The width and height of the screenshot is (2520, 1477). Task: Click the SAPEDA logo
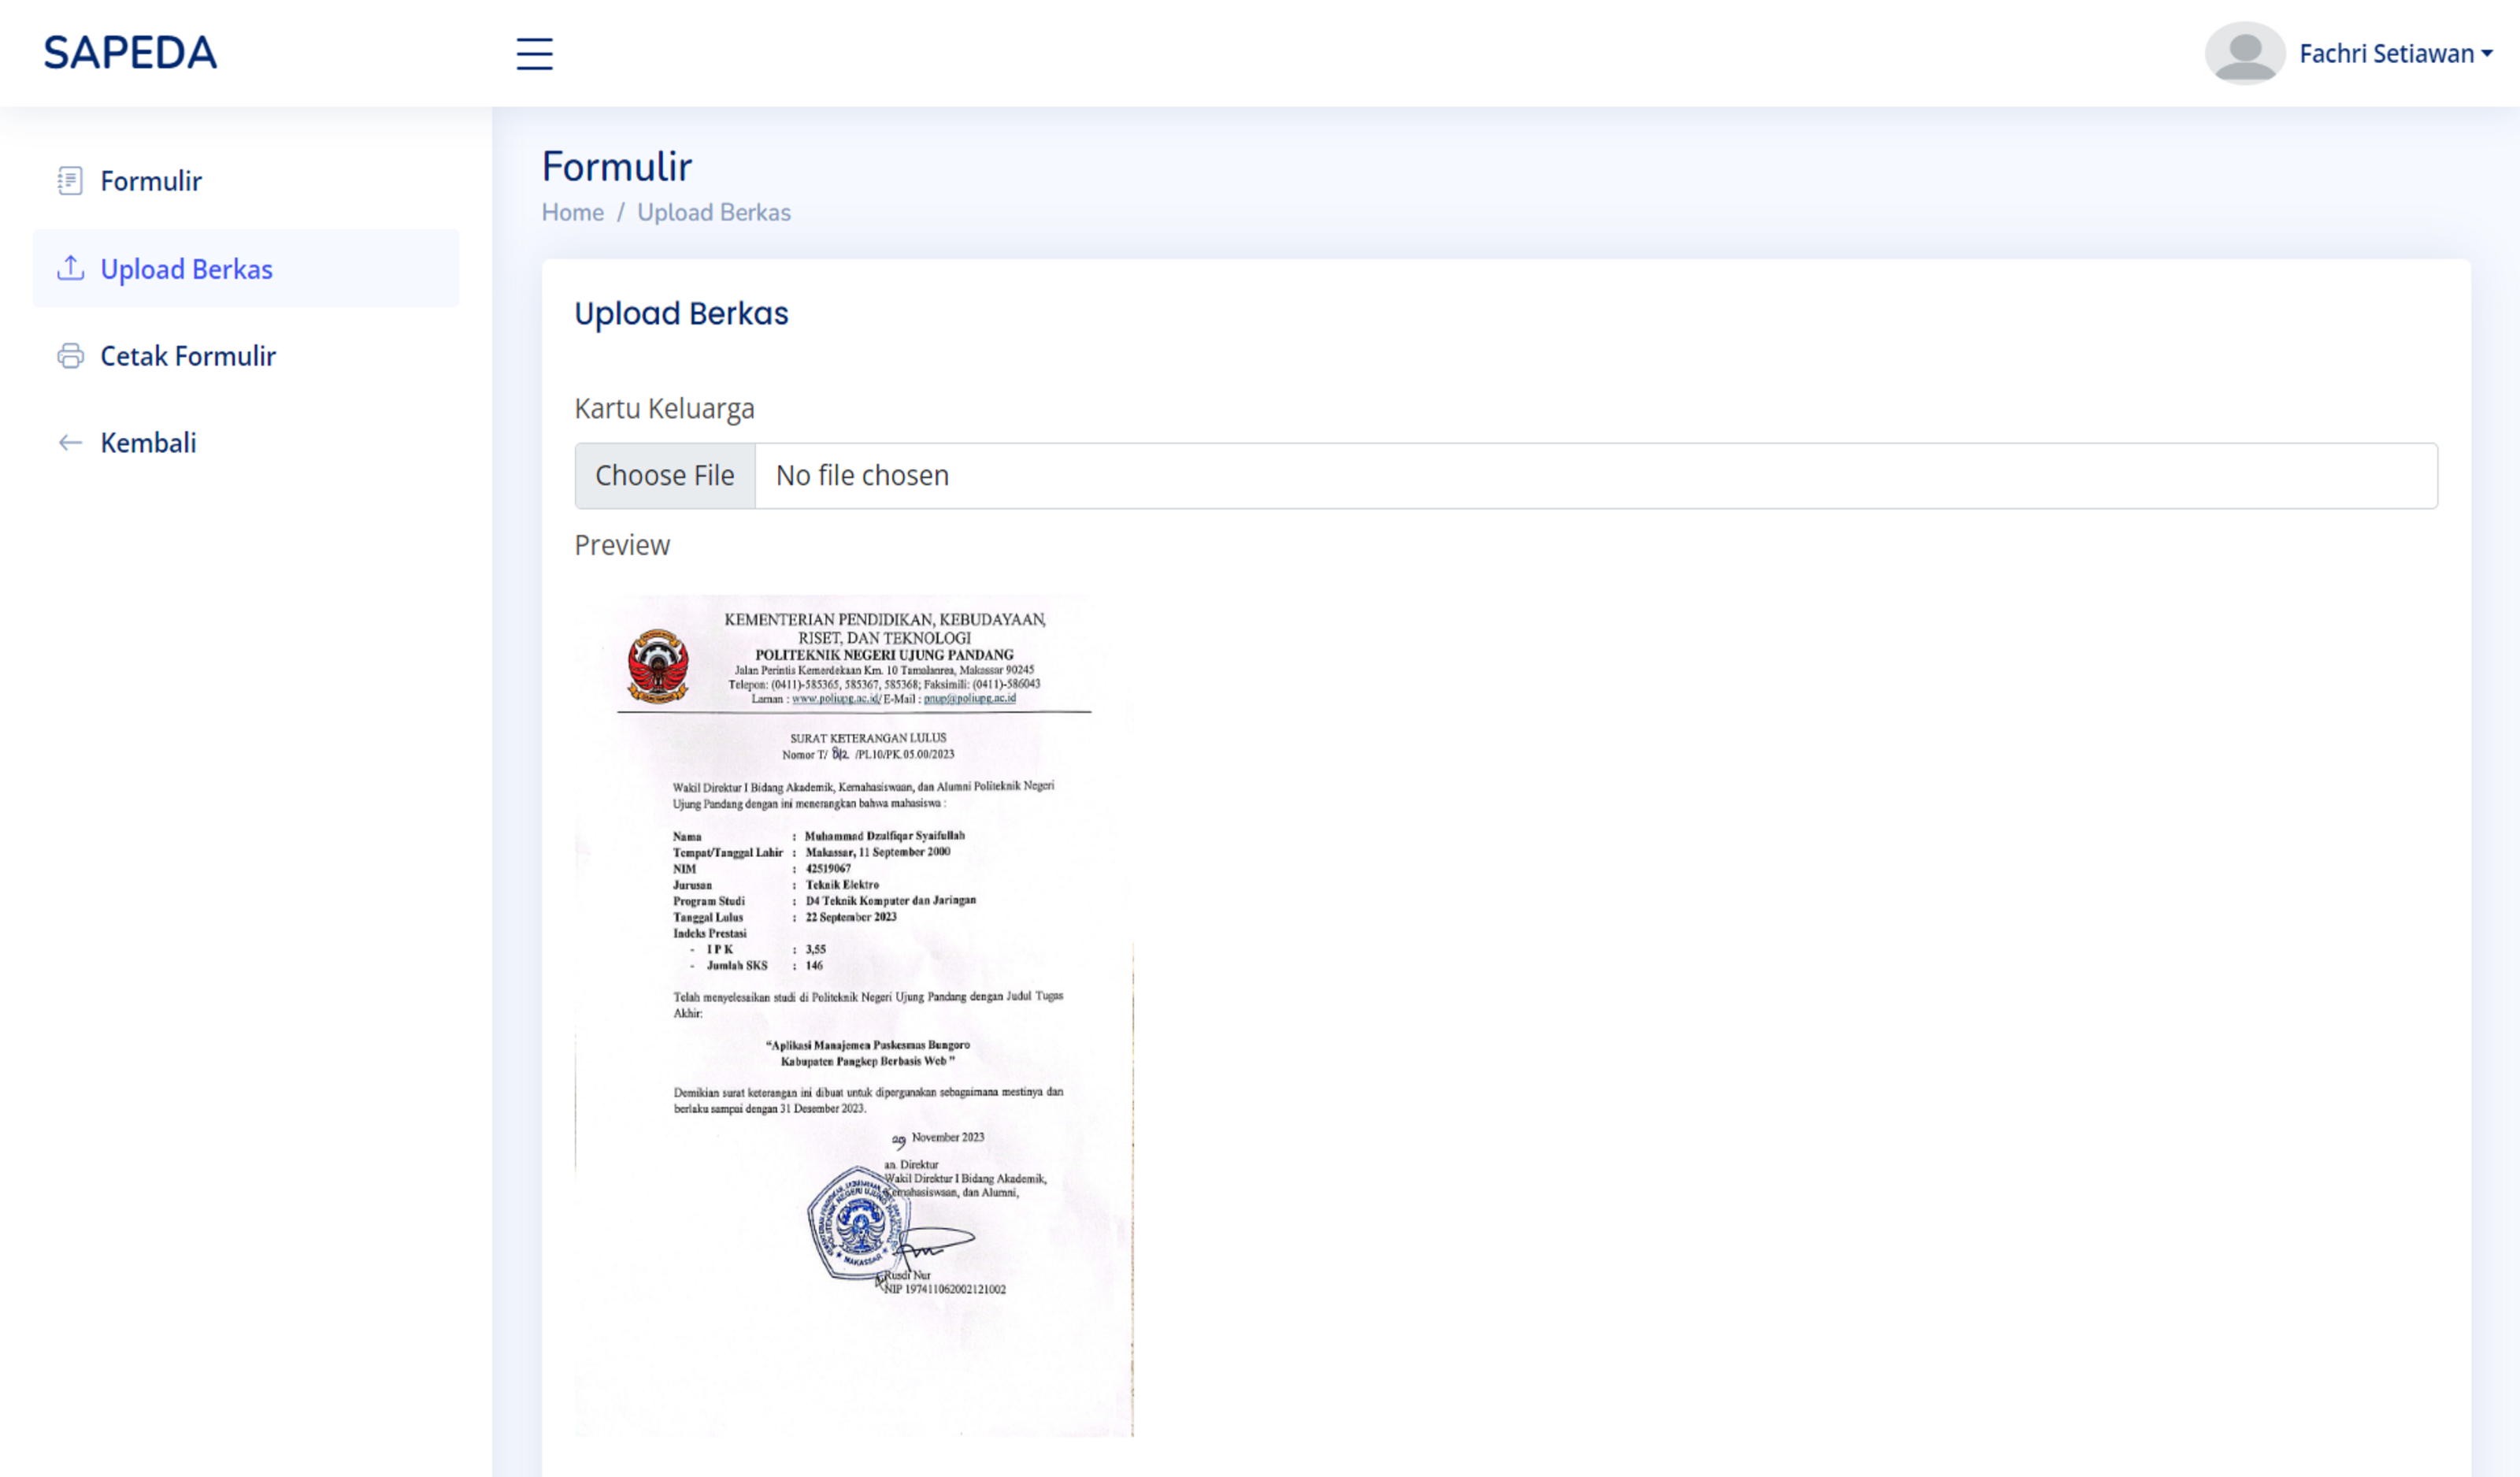pyautogui.click(x=130, y=53)
